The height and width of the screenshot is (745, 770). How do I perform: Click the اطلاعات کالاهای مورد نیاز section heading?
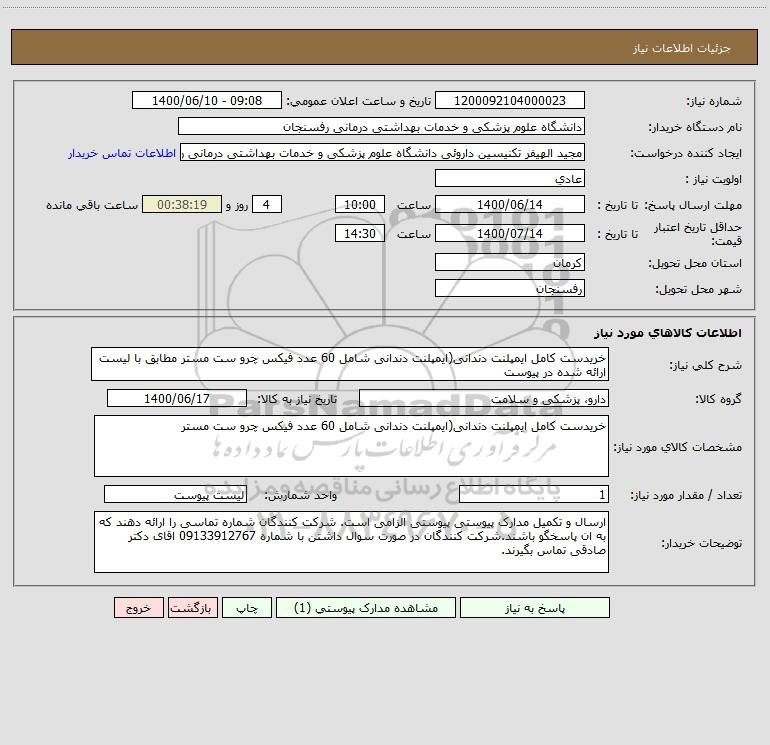point(668,333)
